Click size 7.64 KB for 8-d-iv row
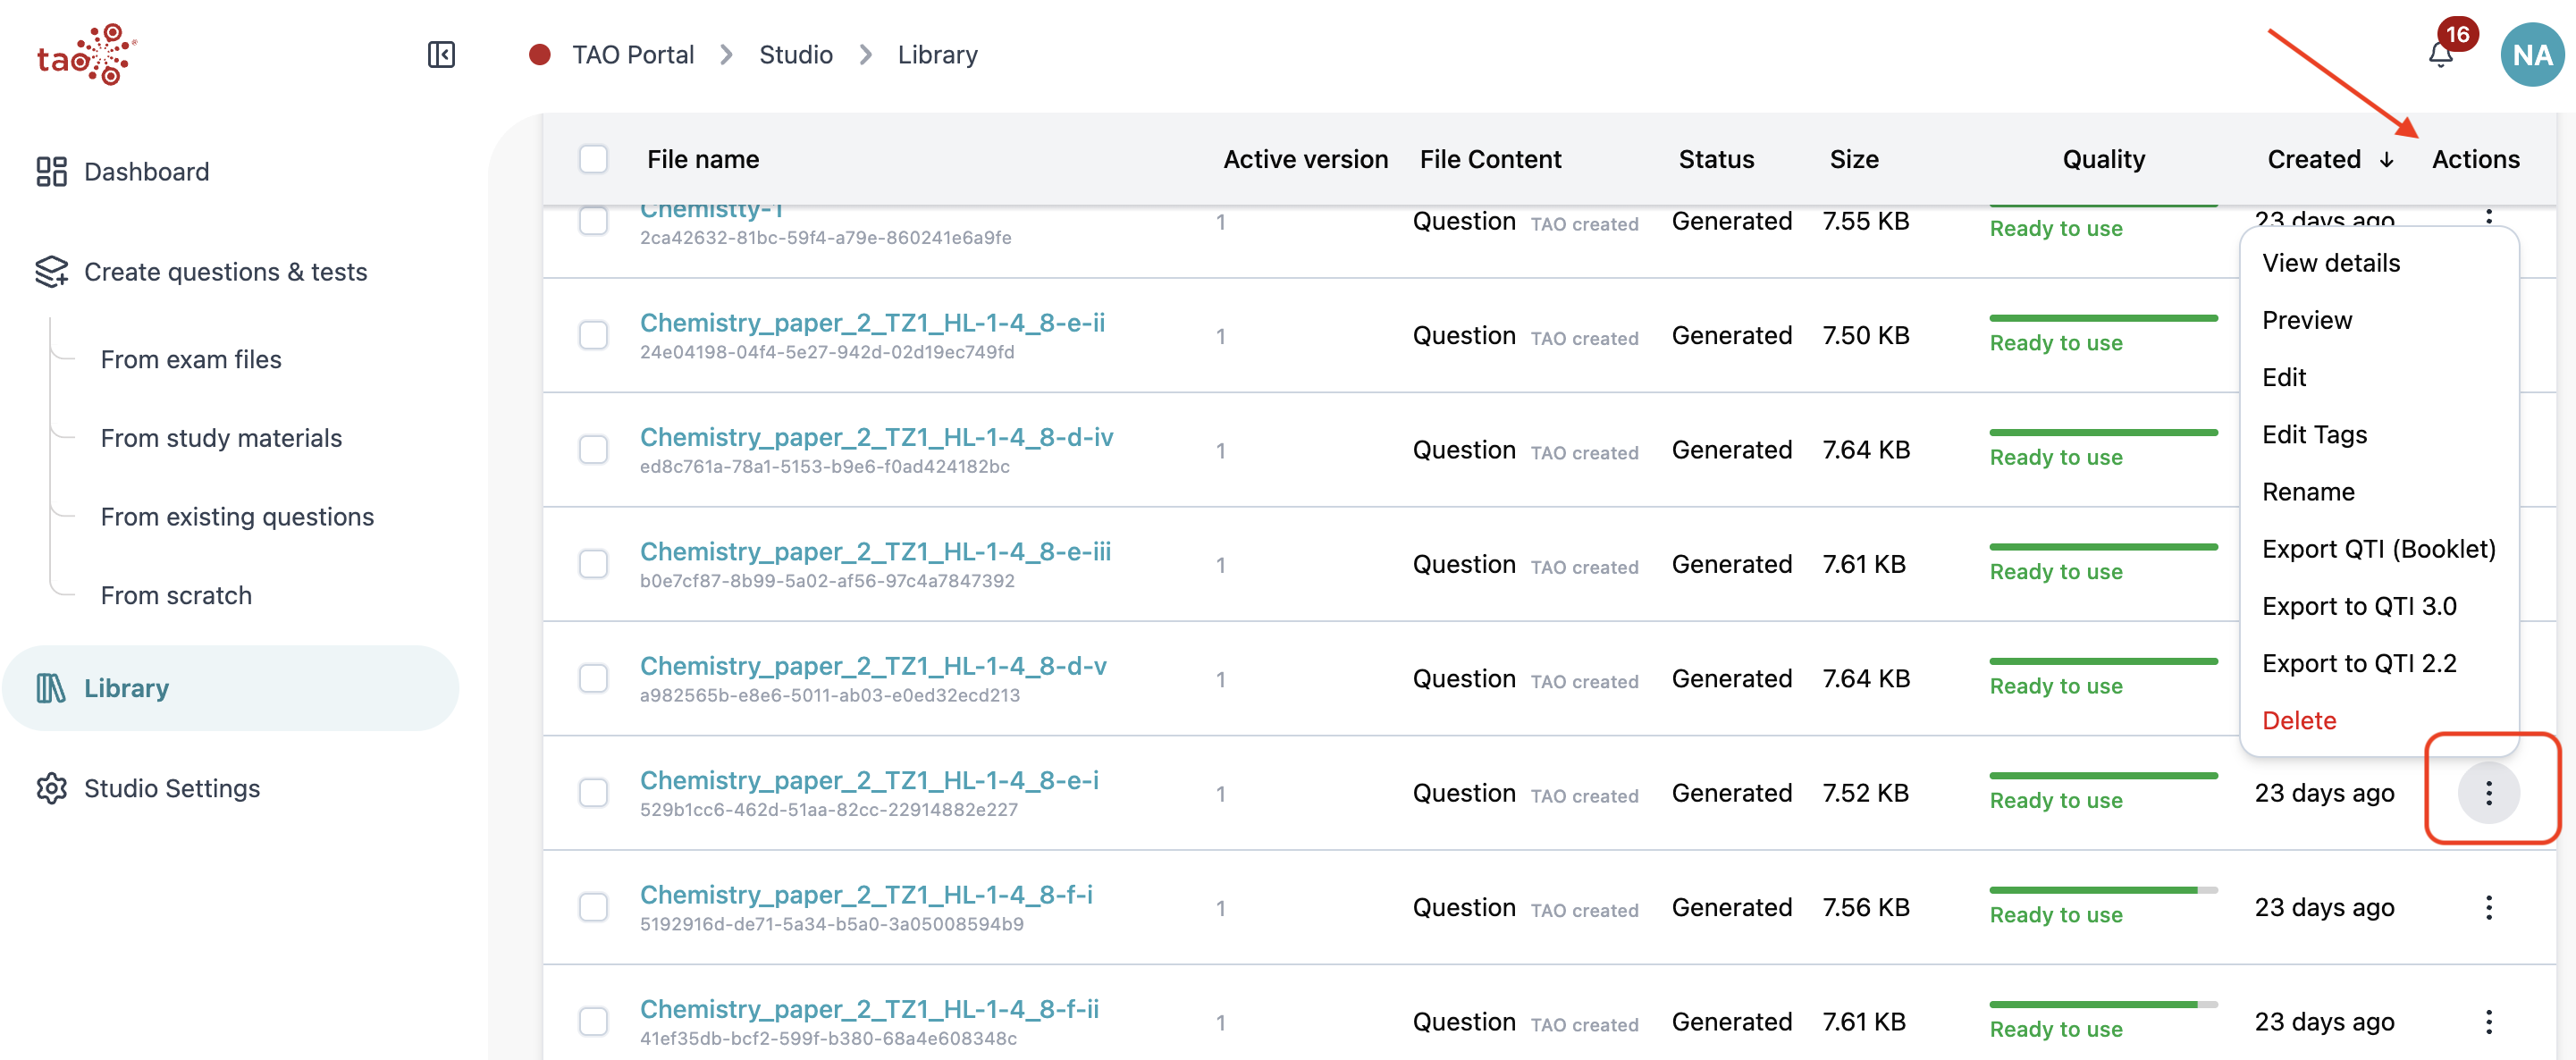This screenshot has height=1060, width=2576. click(x=1865, y=450)
